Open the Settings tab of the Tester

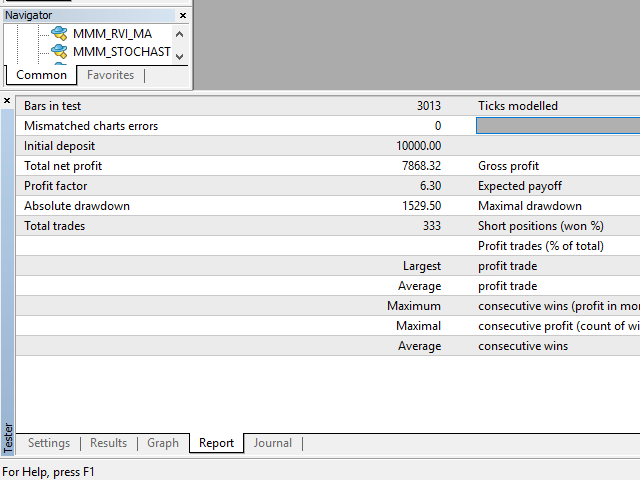coord(49,443)
